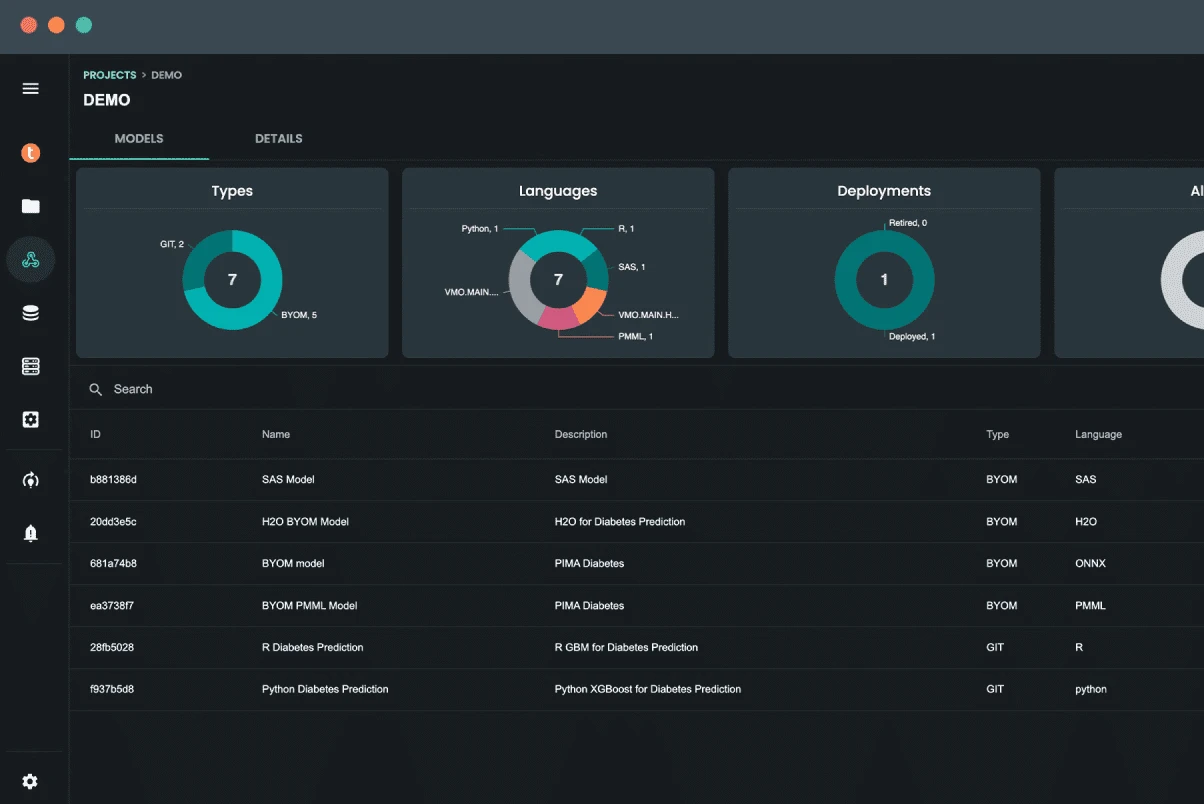Click the lowercase python language cell
The height and width of the screenshot is (804, 1204).
[x=1091, y=689]
